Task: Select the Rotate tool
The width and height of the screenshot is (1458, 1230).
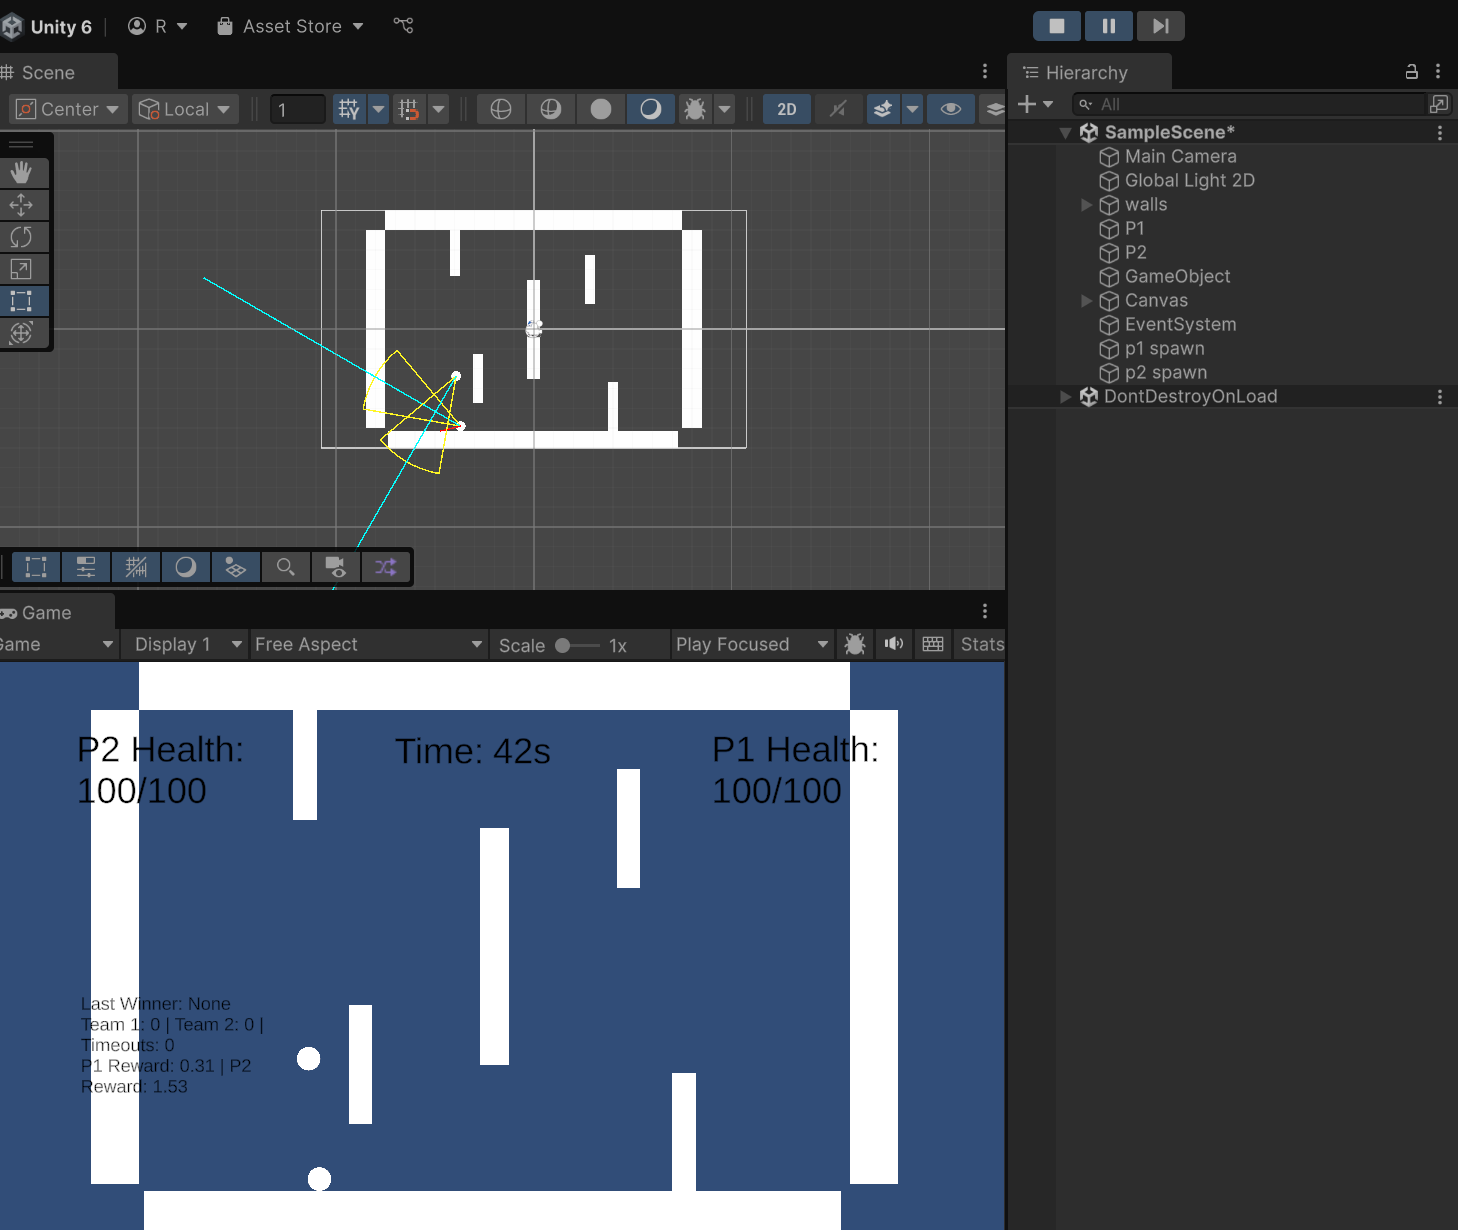Action: 21,237
